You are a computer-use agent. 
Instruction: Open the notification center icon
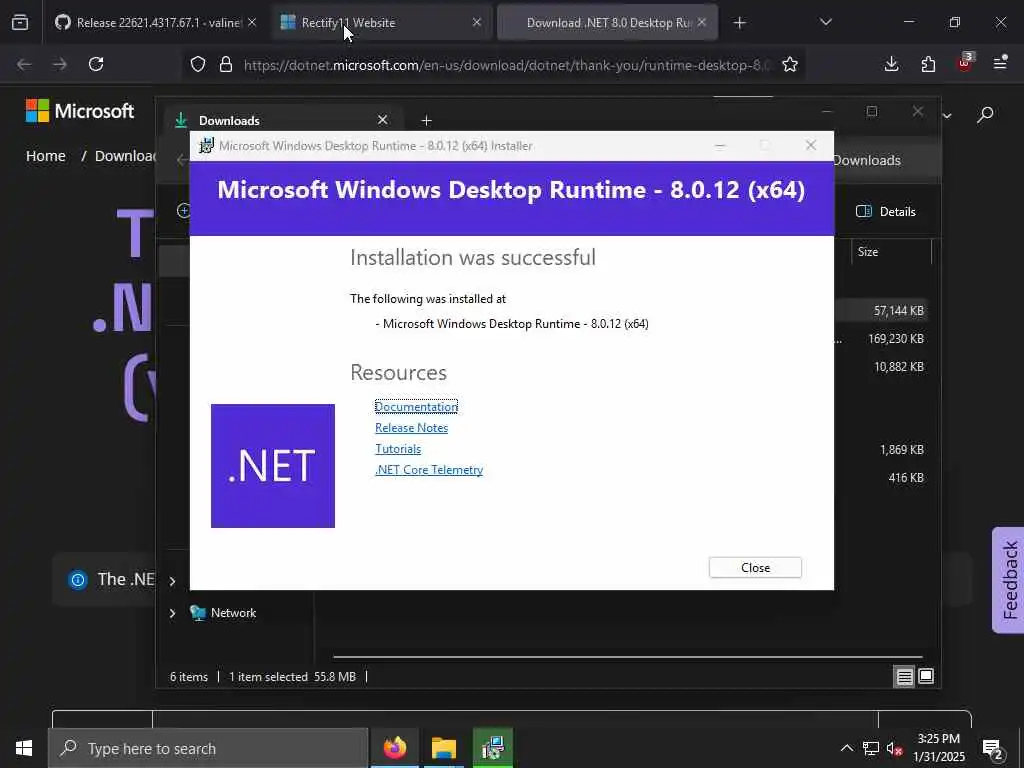pyautogui.click(x=993, y=749)
